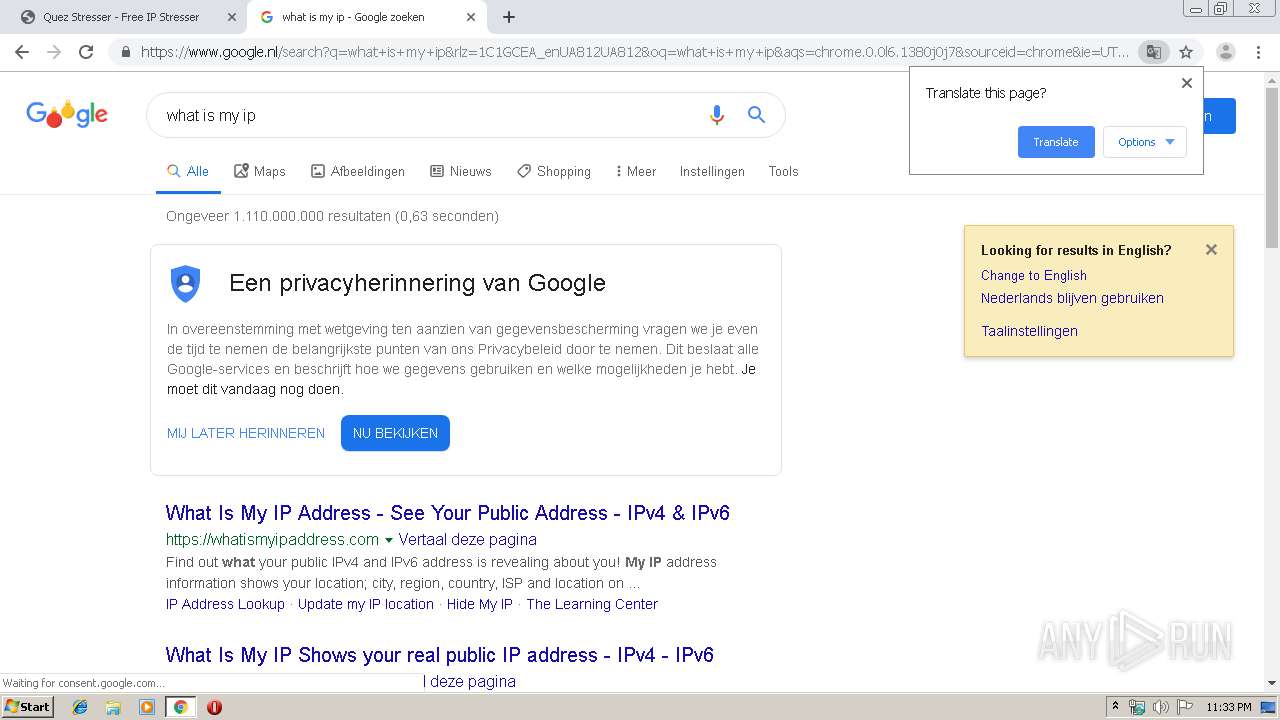Screen dimensions: 1280x720
Task: Open Taalinstellingen link
Action: (x=1029, y=331)
